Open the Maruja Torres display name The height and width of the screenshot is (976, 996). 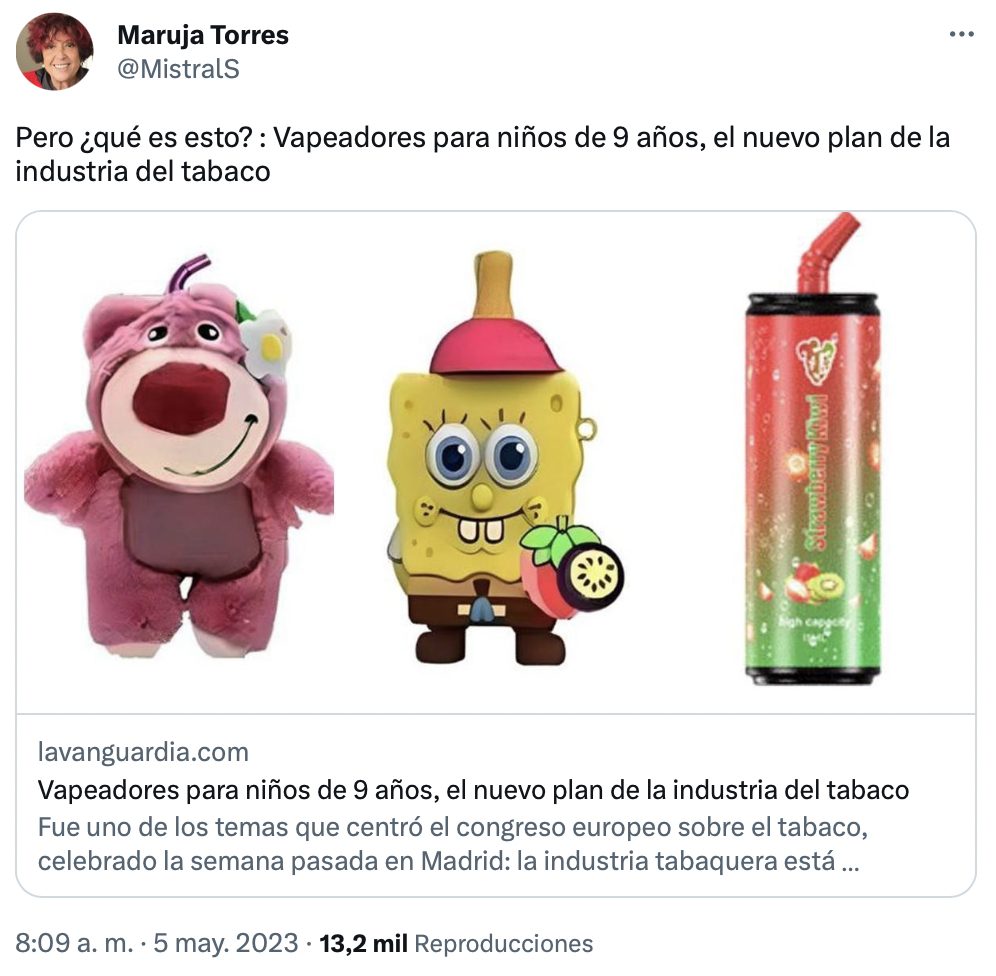coord(203,35)
